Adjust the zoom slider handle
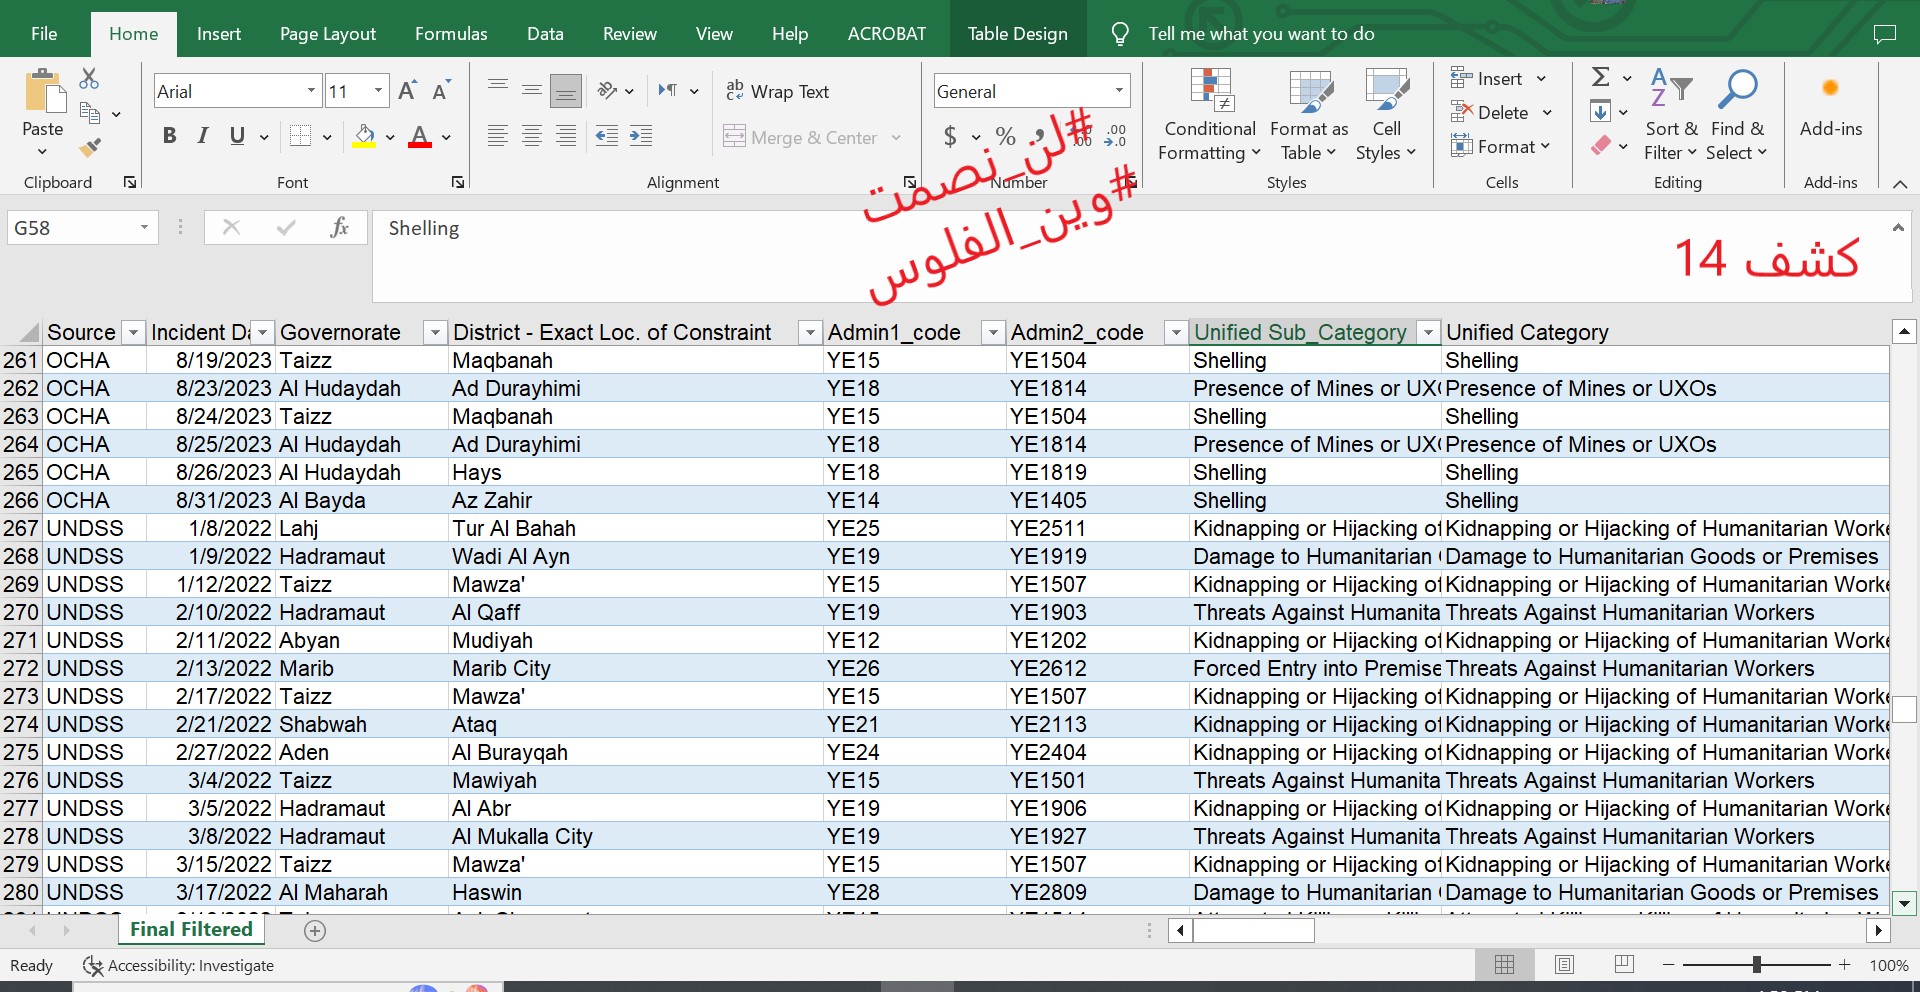The image size is (1920, 992). 1756,965
